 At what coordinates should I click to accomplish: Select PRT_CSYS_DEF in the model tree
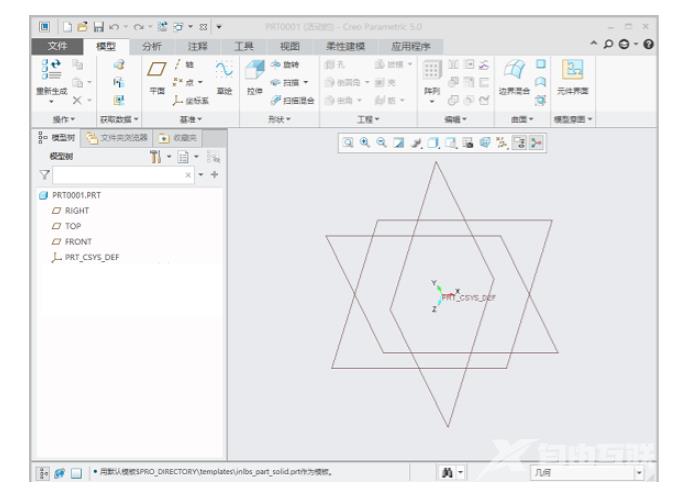85,257
